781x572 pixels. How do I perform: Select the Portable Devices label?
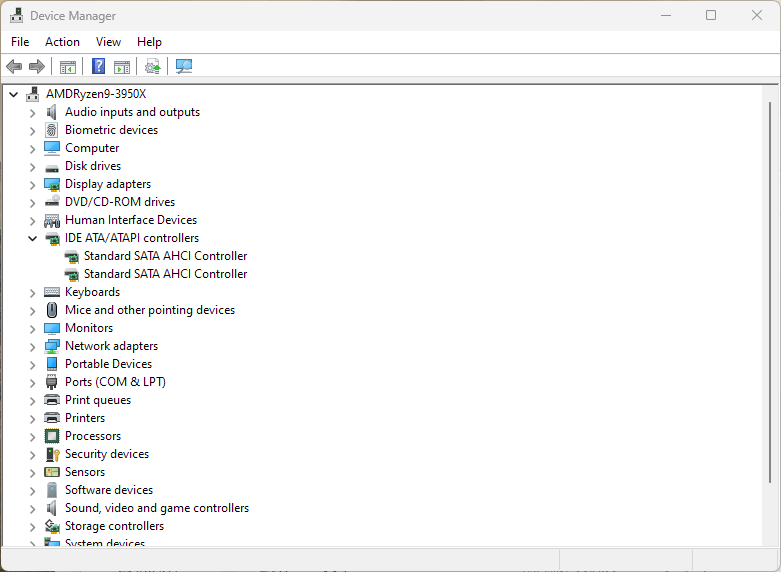point(108,364)
